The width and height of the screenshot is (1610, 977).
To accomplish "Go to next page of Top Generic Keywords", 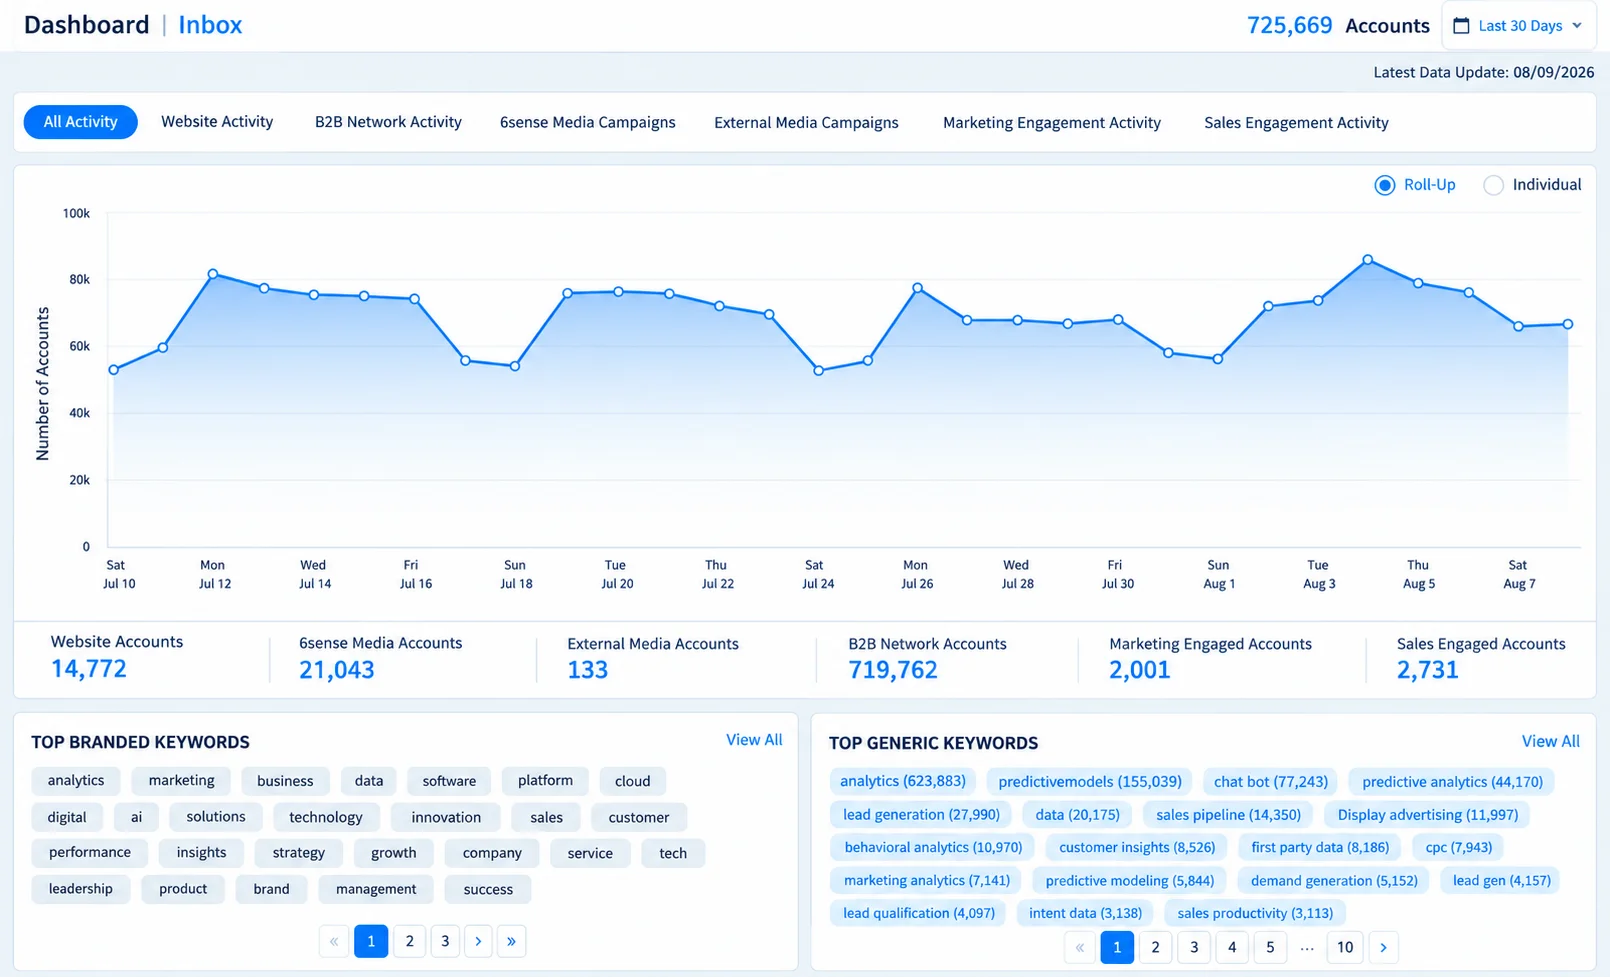I will pos(1383,947).
